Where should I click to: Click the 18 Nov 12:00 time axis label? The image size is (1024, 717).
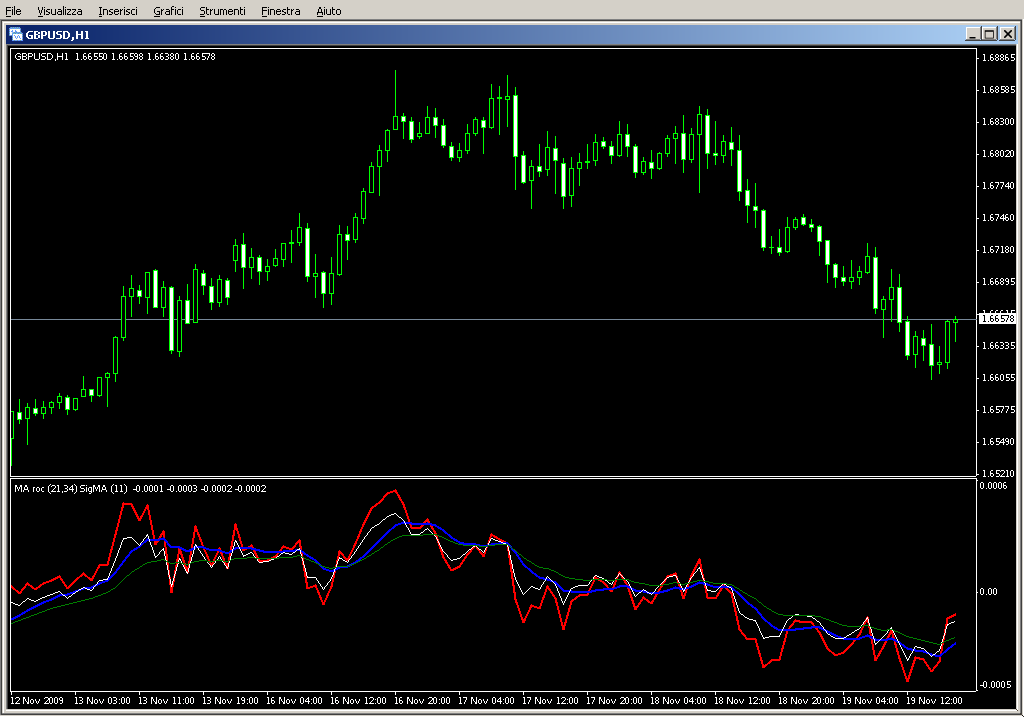[x=742, y=701]
